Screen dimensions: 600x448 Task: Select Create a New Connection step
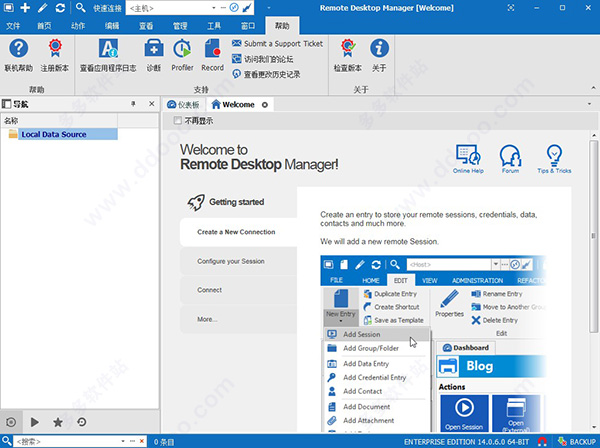pyautogui.click(x=238, y=232)
